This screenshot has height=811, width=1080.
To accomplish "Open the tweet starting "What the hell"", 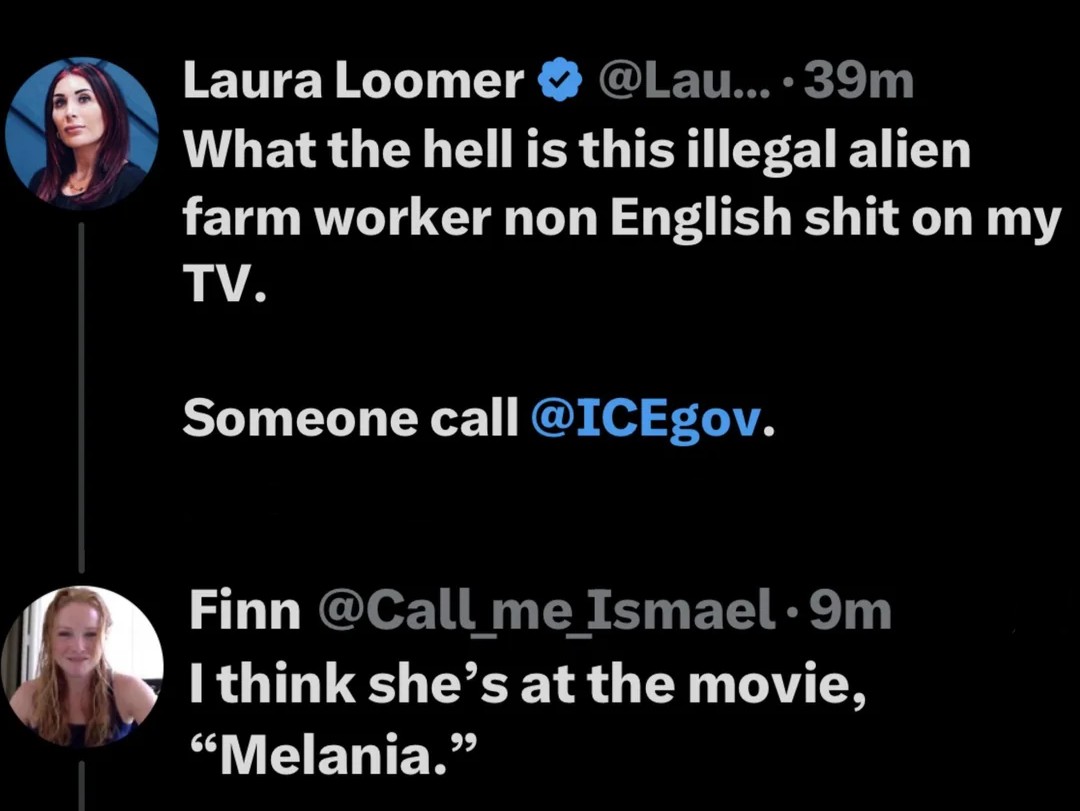I will [x=575, y=152].
